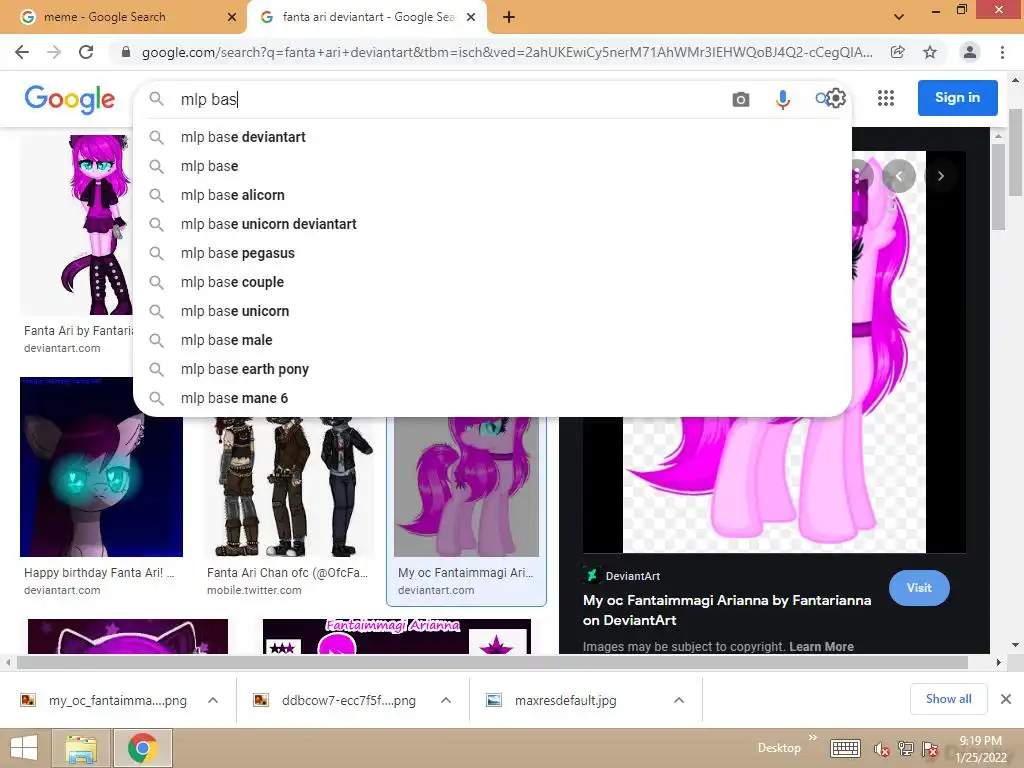
Task: Click the taskbar clock showing 9:19 PM
Action: pos(981,748)
